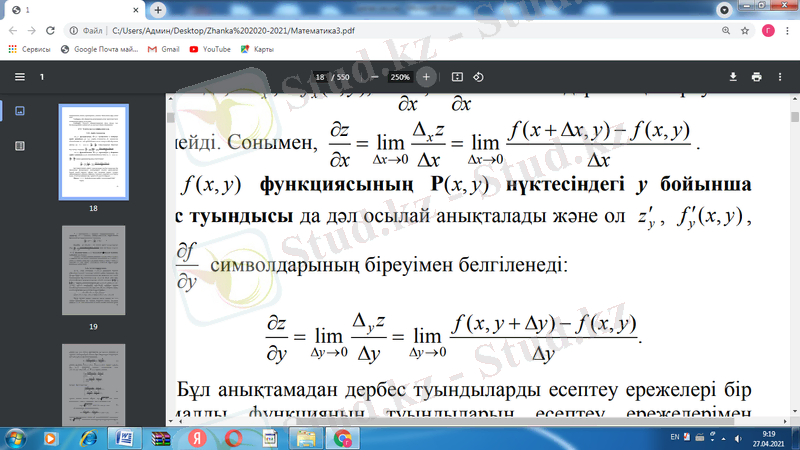The width and height of the screenshot is (800, 450).
Task: Open Yandex browser from the taskbar
Action: [197, 438]
